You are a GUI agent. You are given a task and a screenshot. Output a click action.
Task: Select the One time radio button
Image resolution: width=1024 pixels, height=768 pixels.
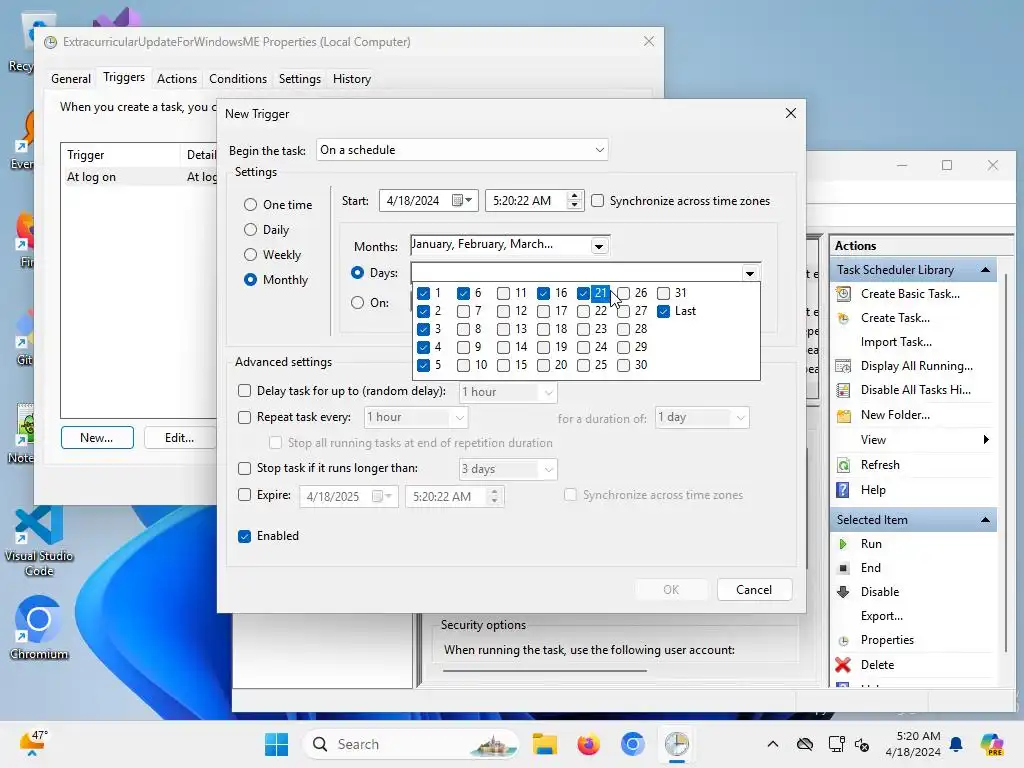coord(250,205)
